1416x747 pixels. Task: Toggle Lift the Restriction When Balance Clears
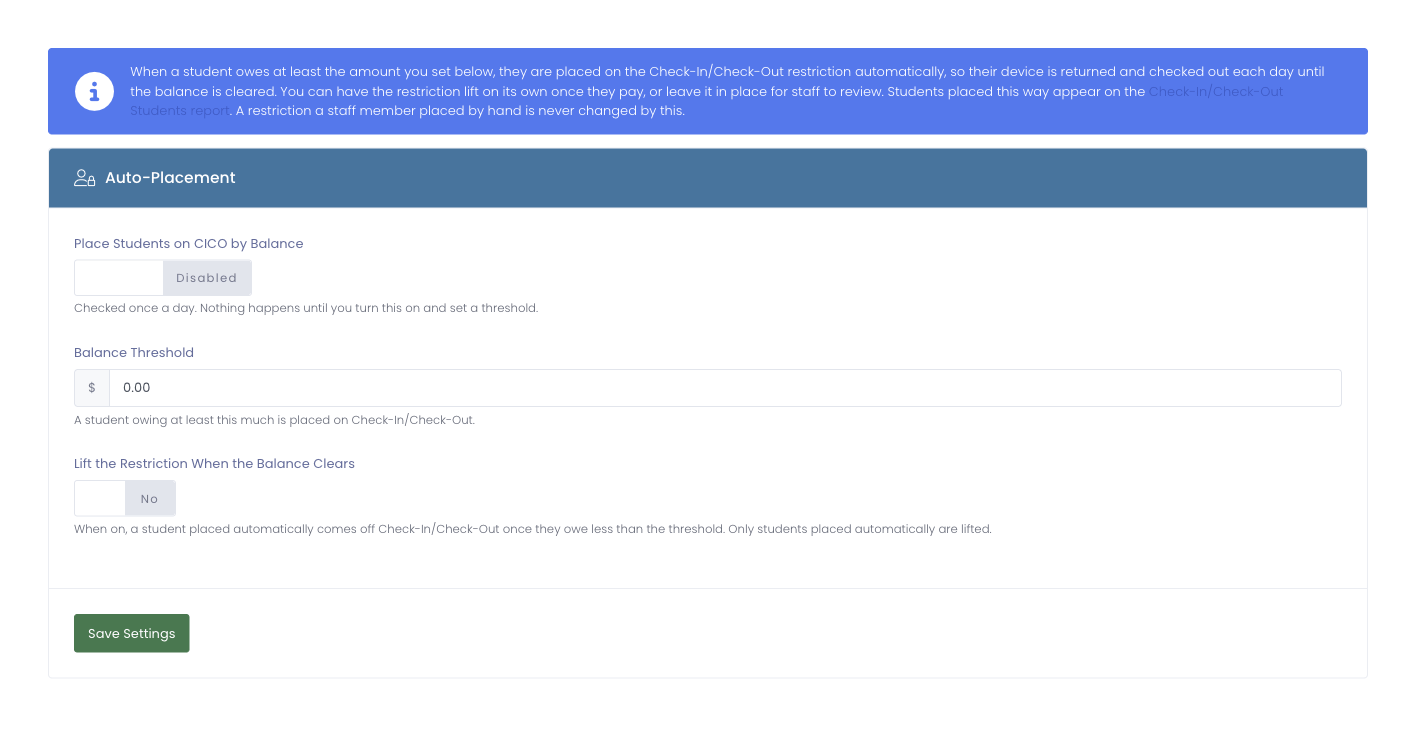pos(125,498)
